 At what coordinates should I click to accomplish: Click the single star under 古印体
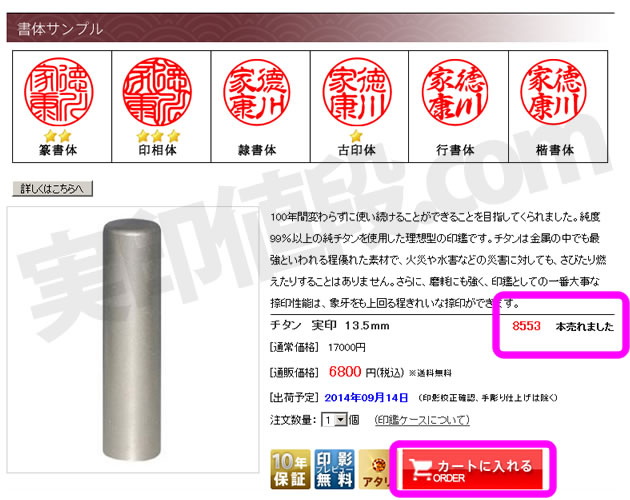coord(356,136)
